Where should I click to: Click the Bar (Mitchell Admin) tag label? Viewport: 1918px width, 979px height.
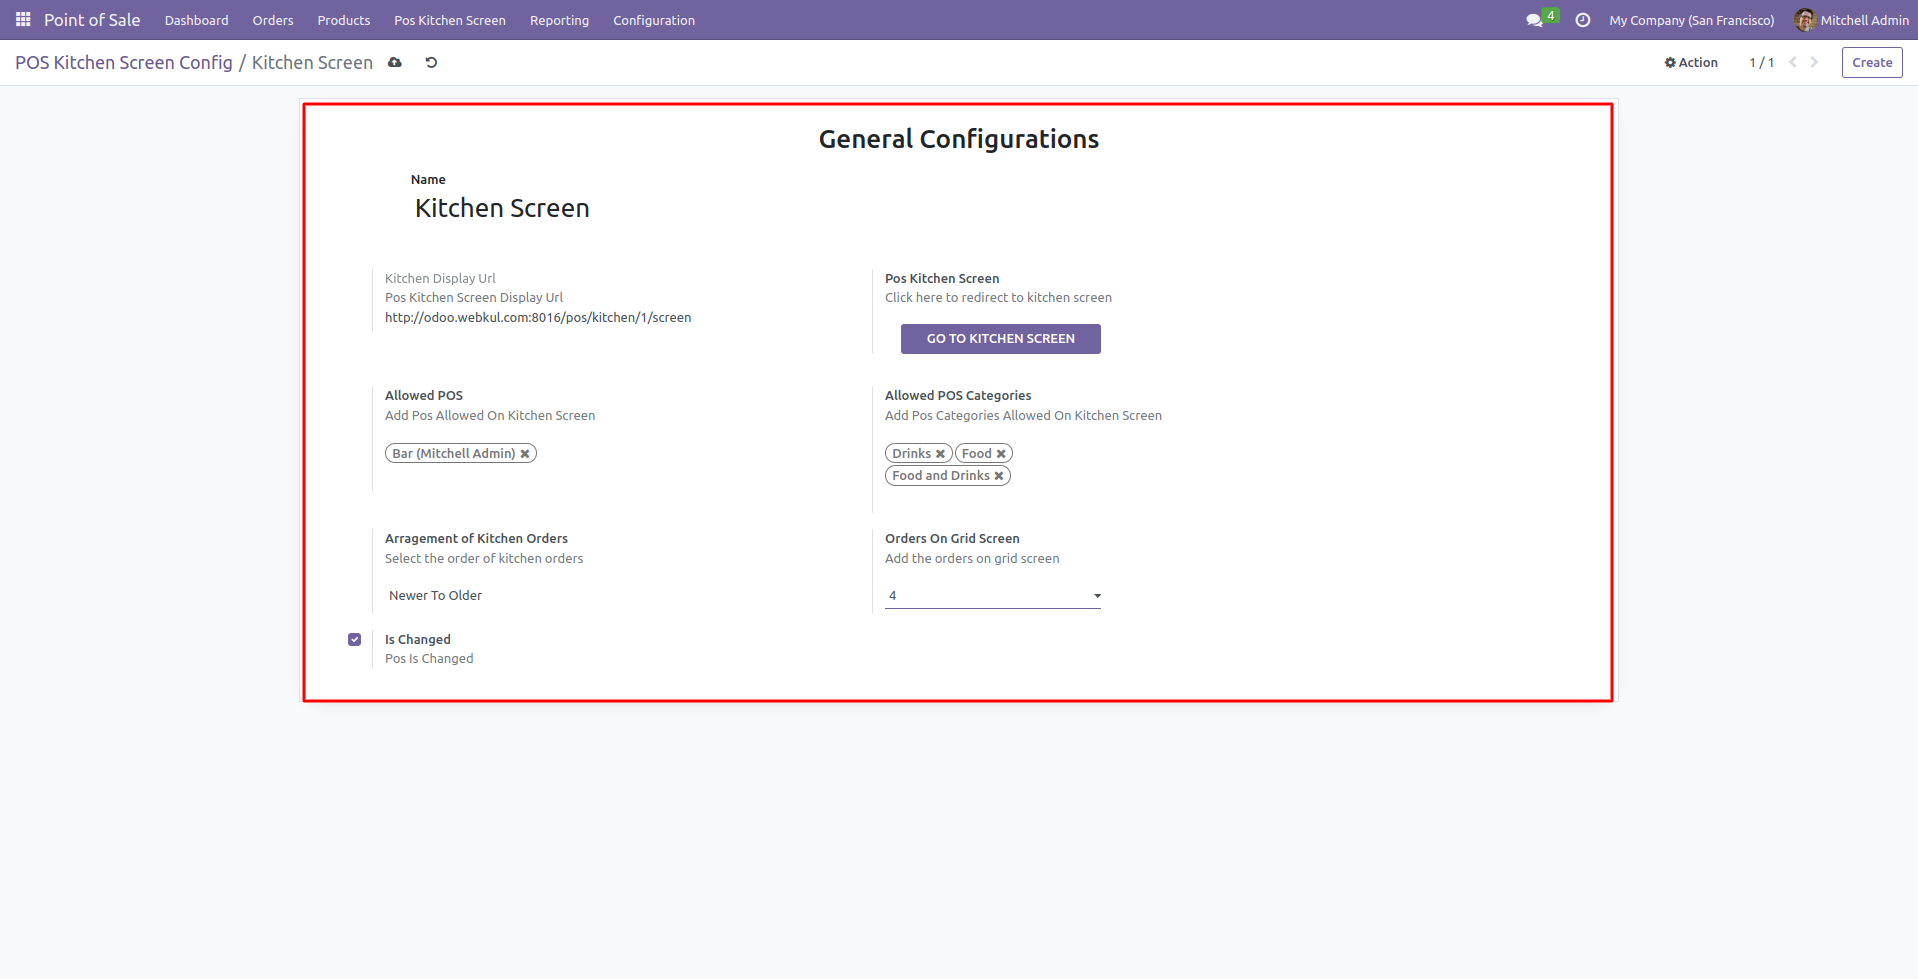[x=454, y=454]
